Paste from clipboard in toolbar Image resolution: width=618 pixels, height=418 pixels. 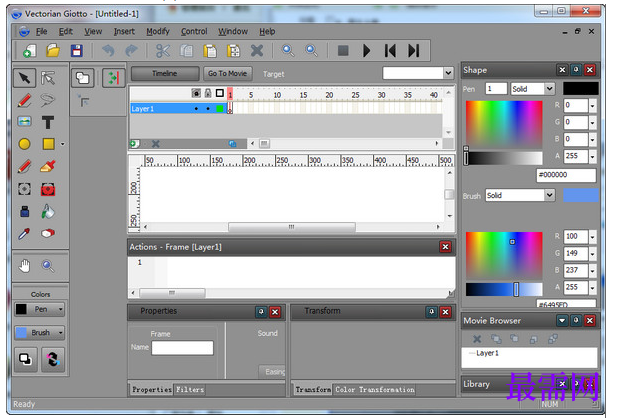(210, 51)
